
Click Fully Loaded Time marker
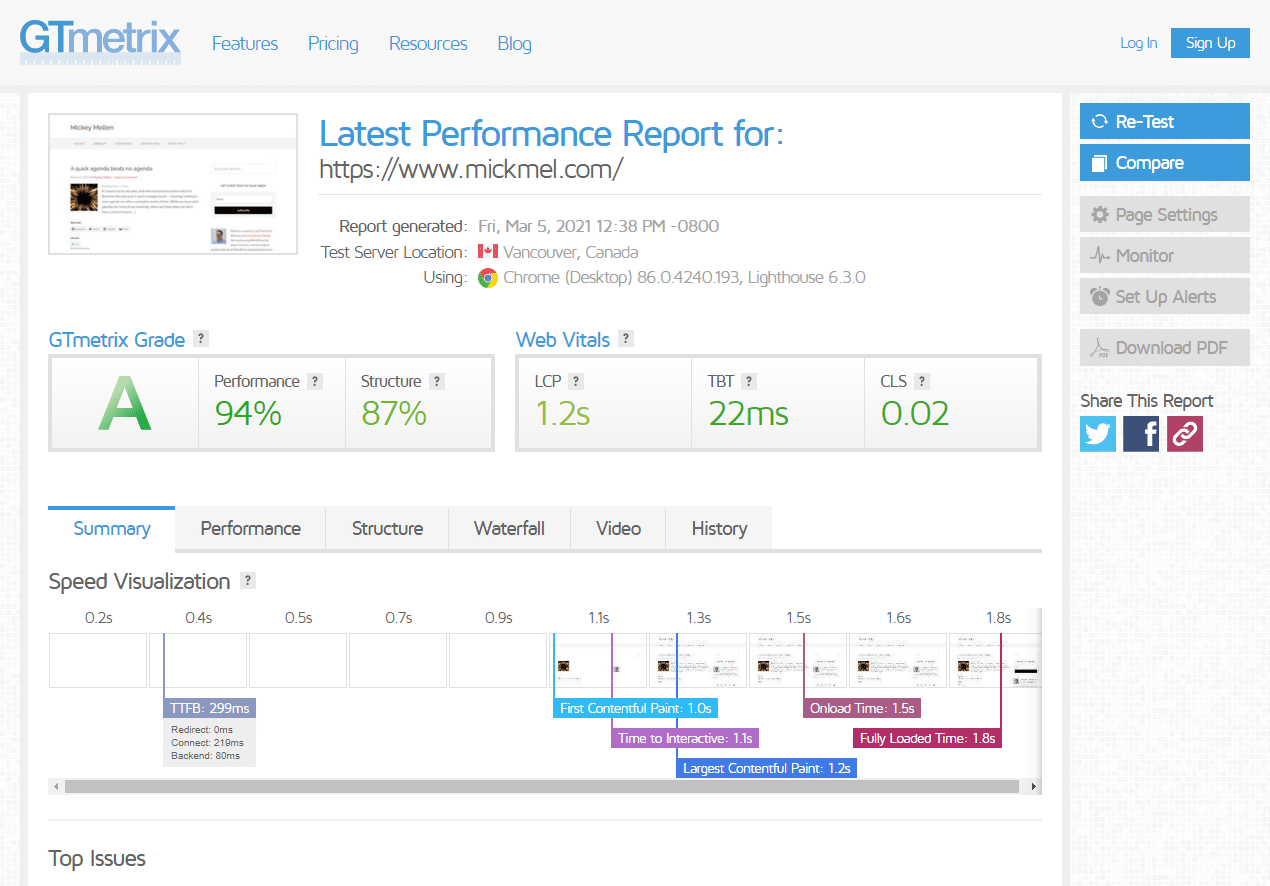pos(927,738)
